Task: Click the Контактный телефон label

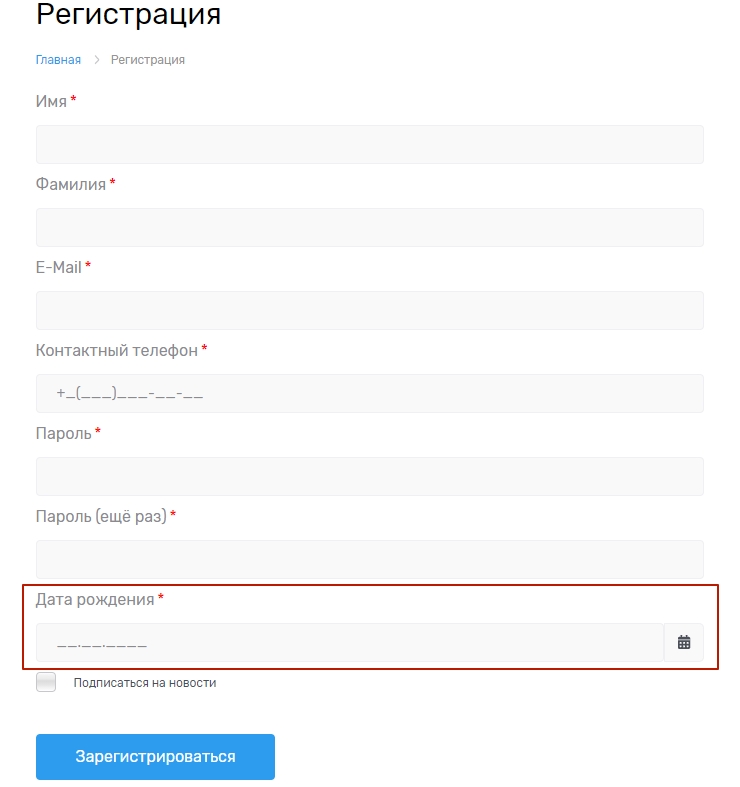Action: point(117,350)
